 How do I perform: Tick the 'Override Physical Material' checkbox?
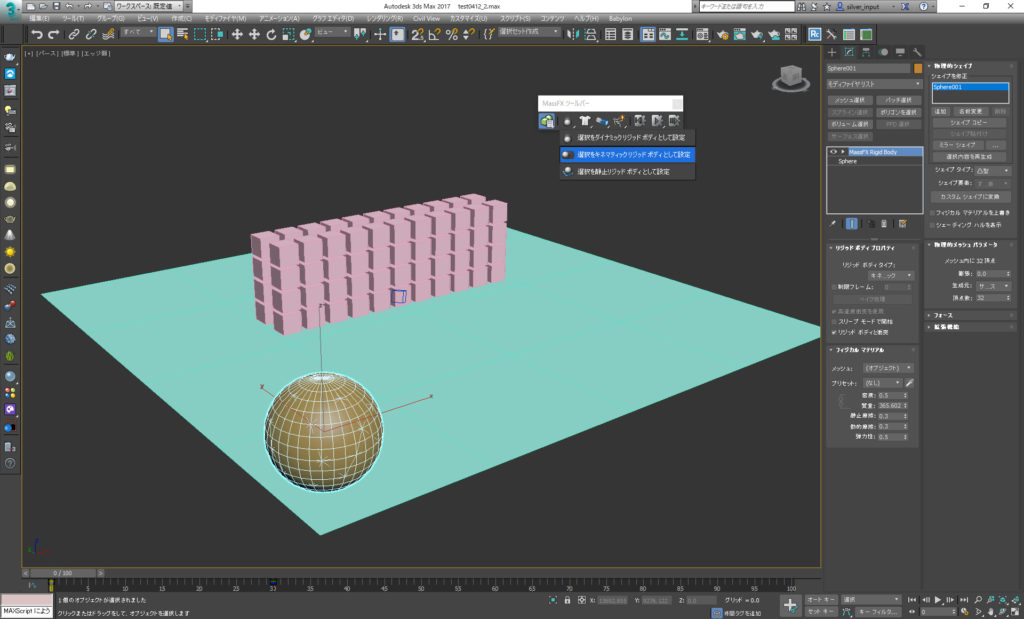tap(933, 212)
